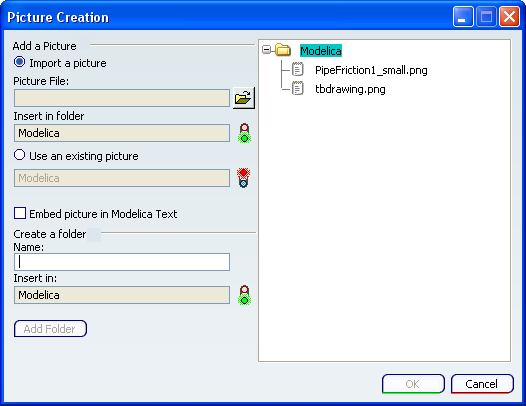The image size is (526, 406).
Task: Maximize the Picture Creation window
Action: (x=486, y=17)
